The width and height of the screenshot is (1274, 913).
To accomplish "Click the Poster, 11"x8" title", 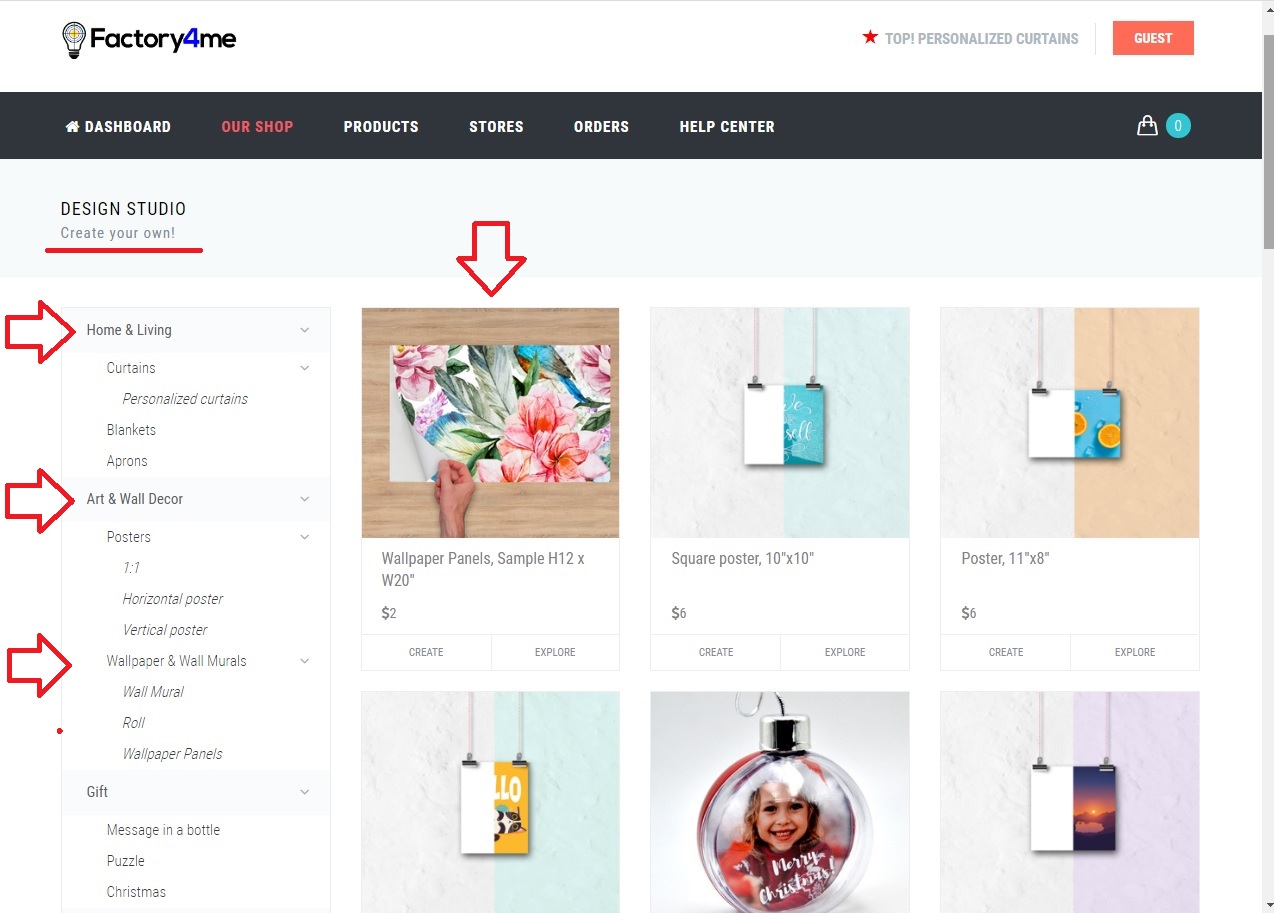I will 1005,559.
